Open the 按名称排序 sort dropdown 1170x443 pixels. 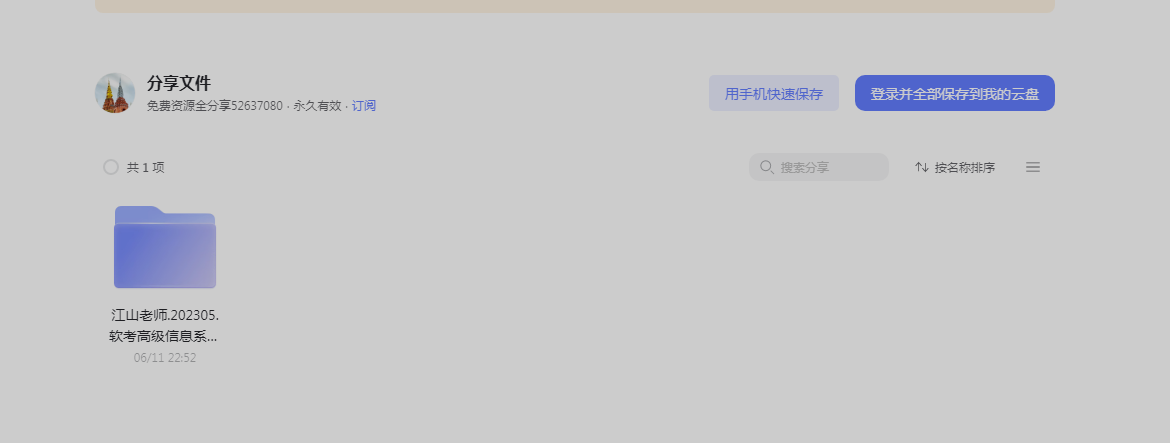[x=955, y=167]
